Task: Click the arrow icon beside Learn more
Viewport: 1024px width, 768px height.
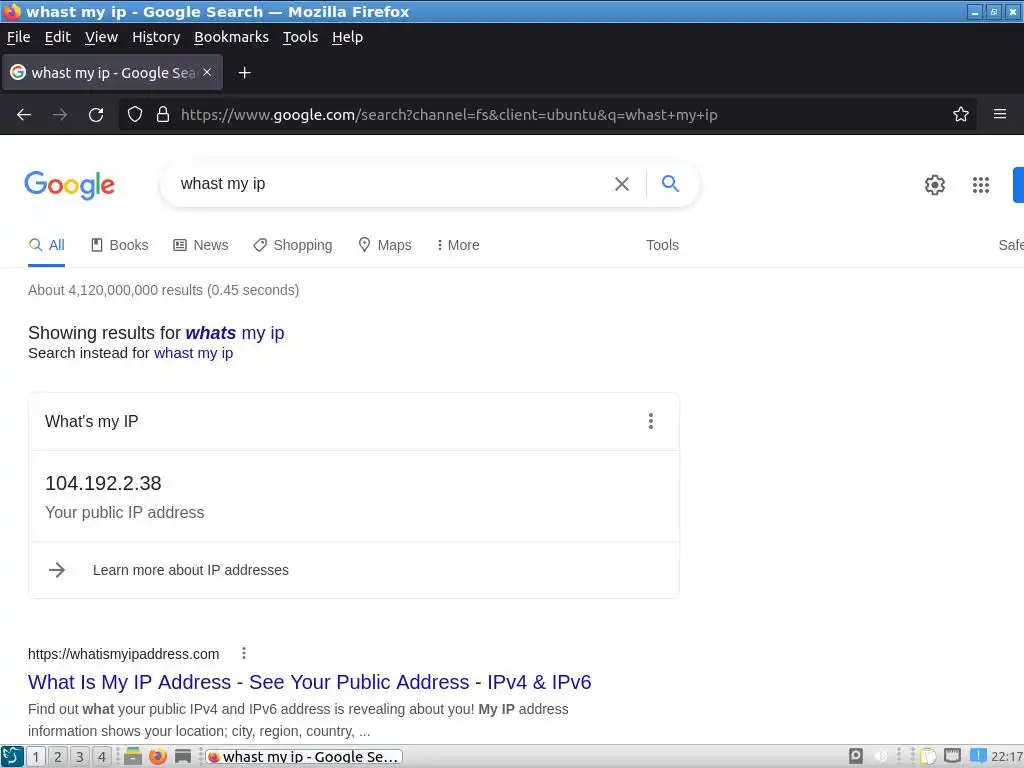Action: pos(57,570)
